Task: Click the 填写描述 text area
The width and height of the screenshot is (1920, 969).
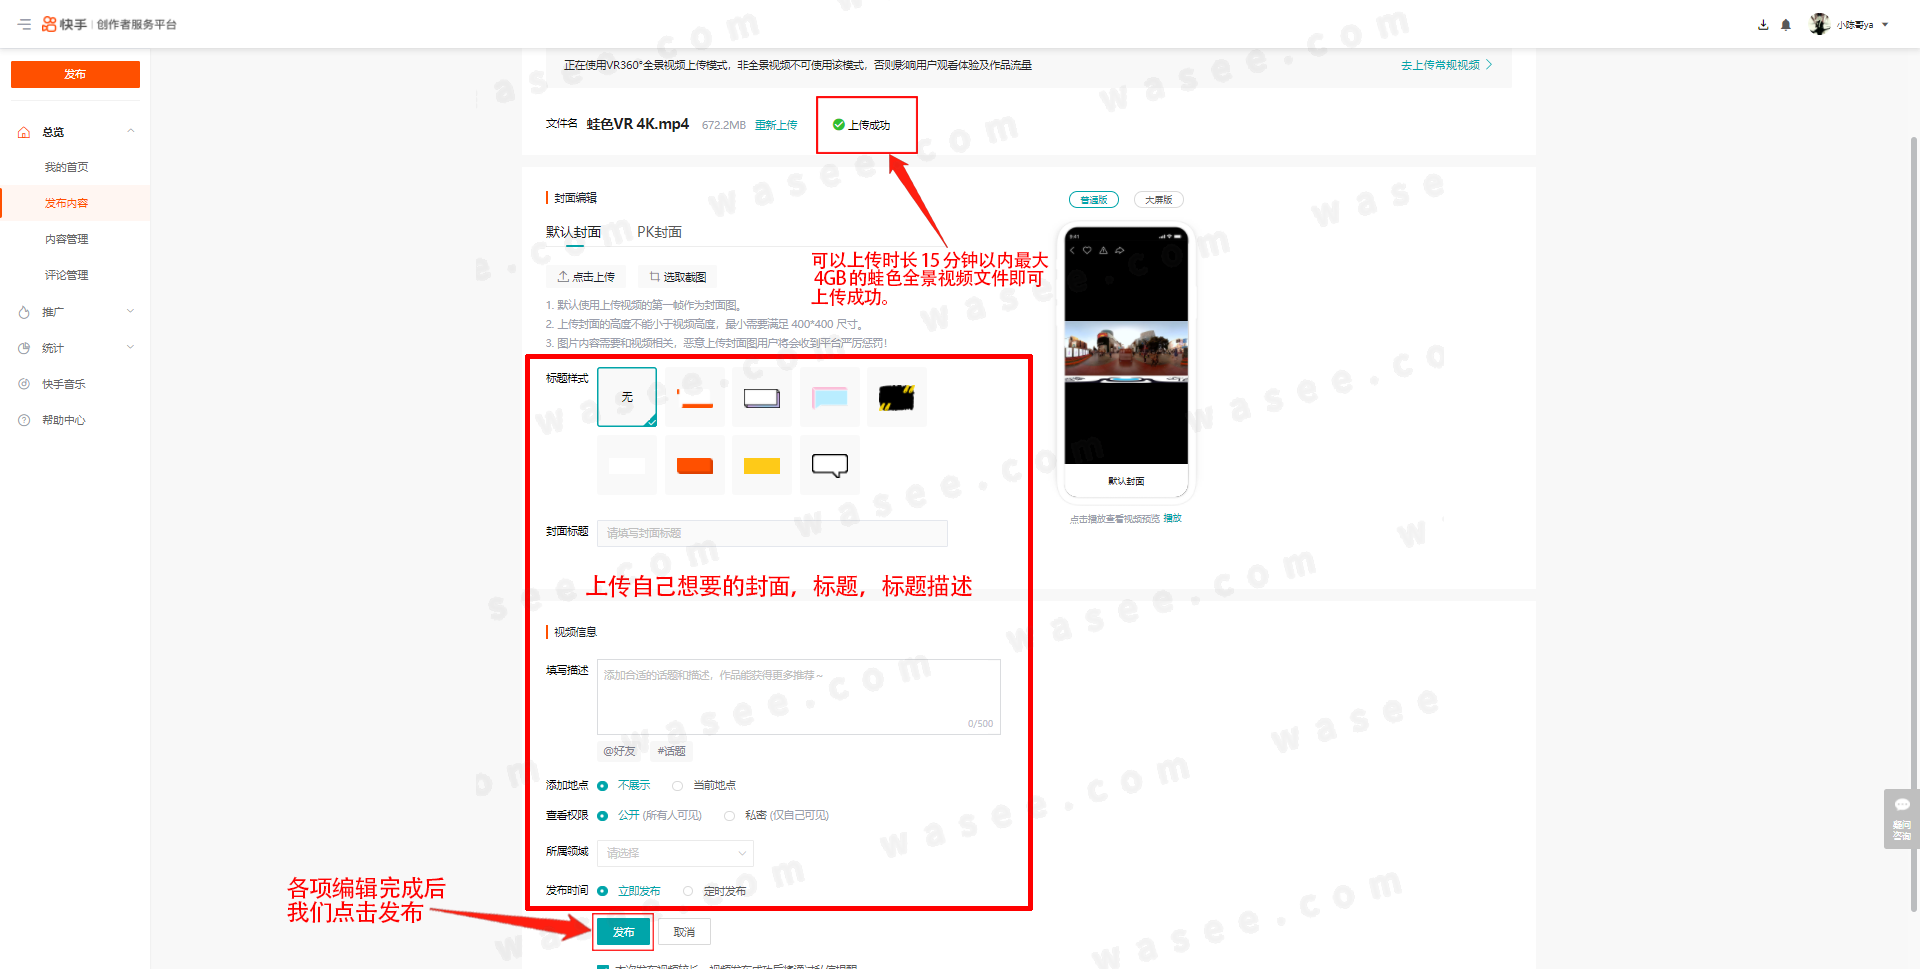Action: point(799,697)
